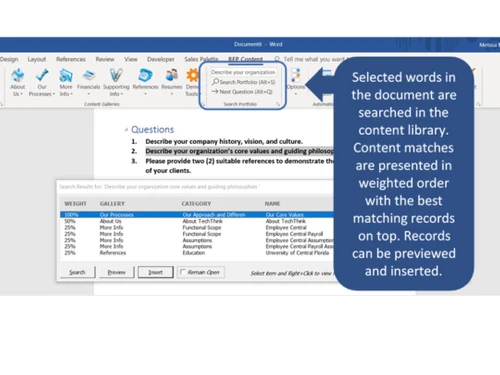The width and height of the screenshot is (500, 375).
Task: Expand the Options dropdown arrow
Action: pos(296,94)
